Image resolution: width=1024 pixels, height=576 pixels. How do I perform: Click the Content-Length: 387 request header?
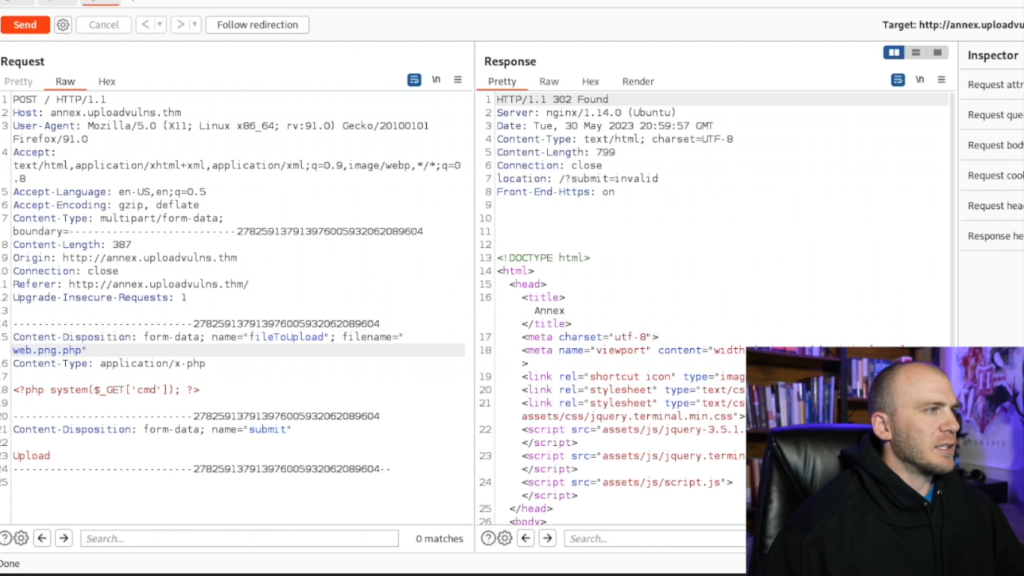[x=72, y=244]
